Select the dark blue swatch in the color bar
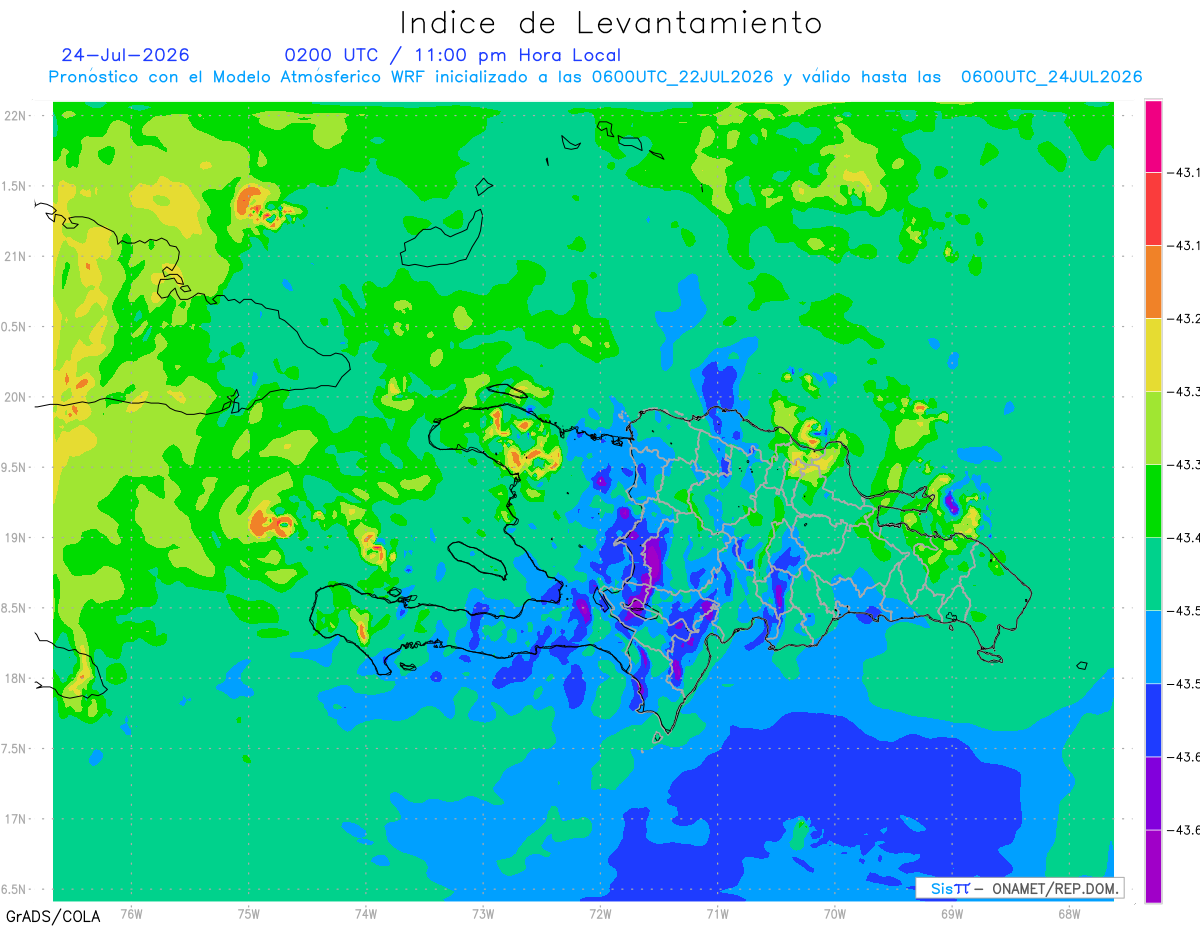The width and height of the screenshot is (1200, 927). tap(1153, 720)
